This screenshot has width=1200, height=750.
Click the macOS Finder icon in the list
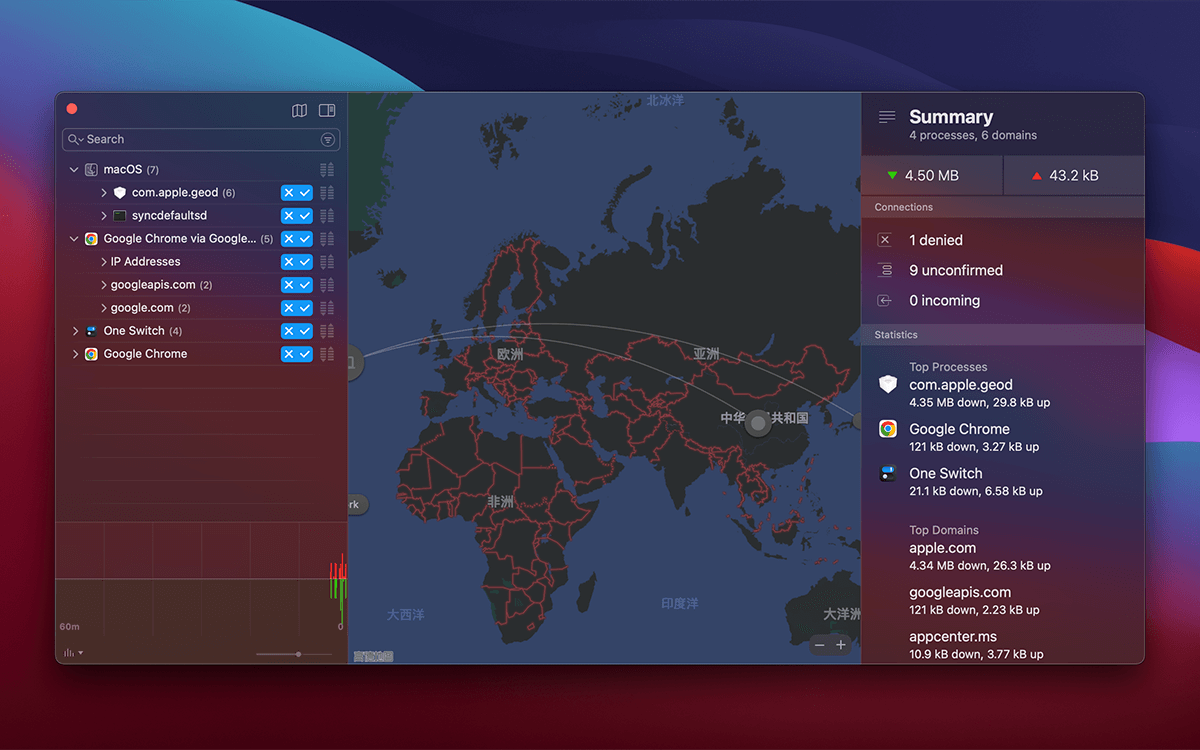pyautogui.click(x=91, y=170)
